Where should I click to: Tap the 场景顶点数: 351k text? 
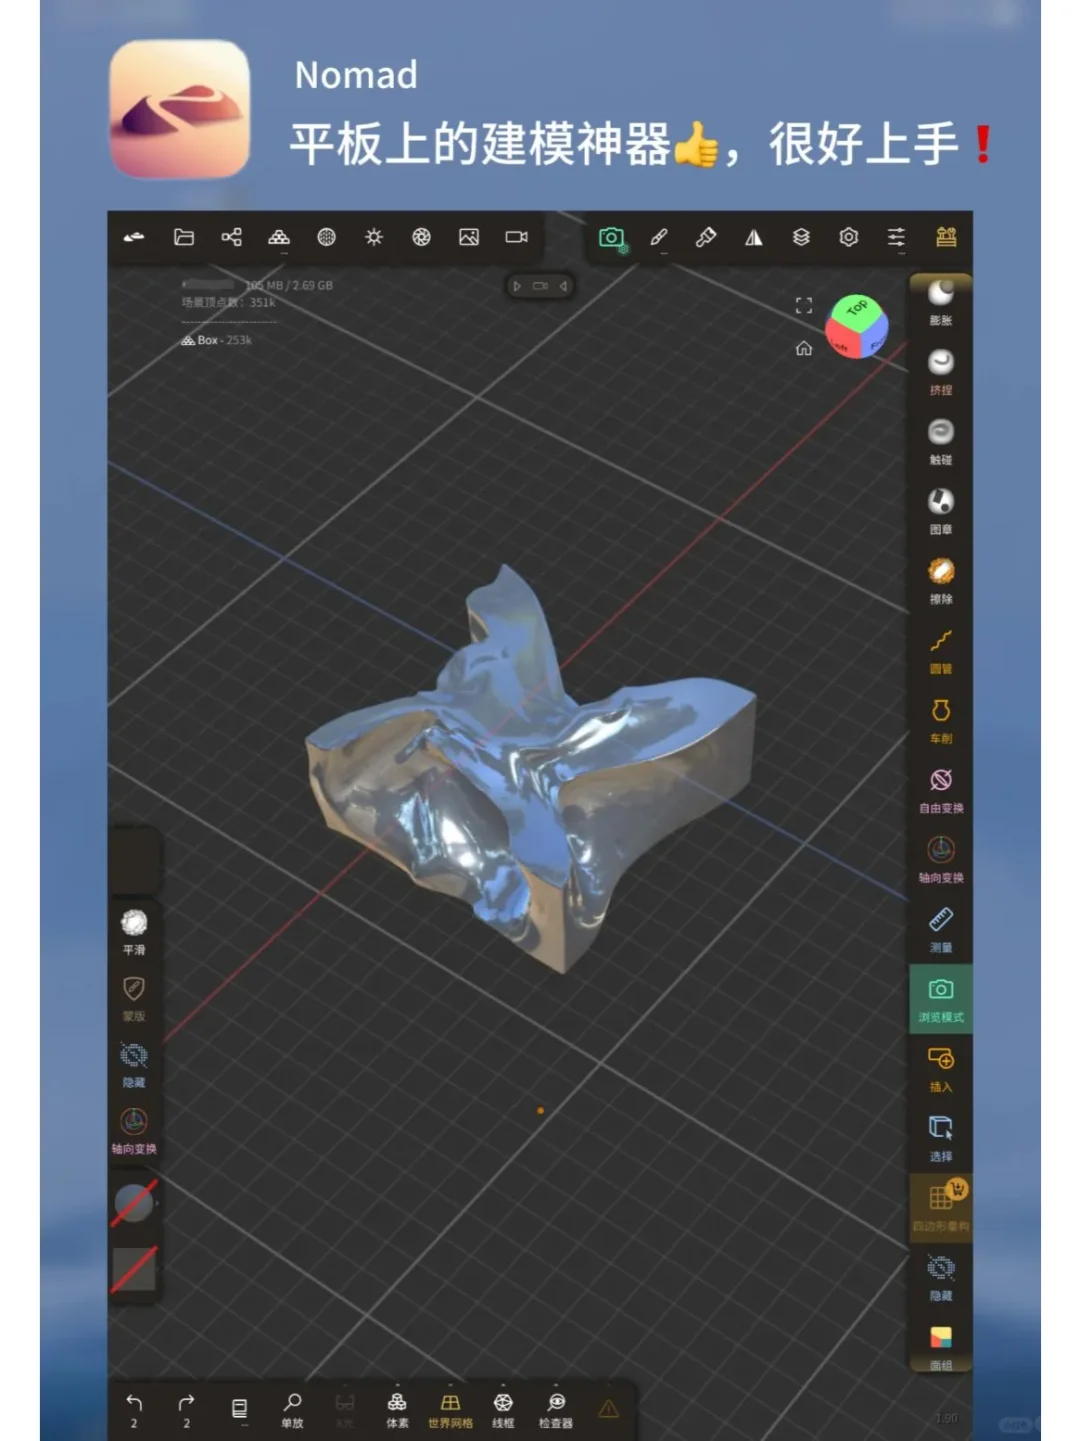coord(228,302)
